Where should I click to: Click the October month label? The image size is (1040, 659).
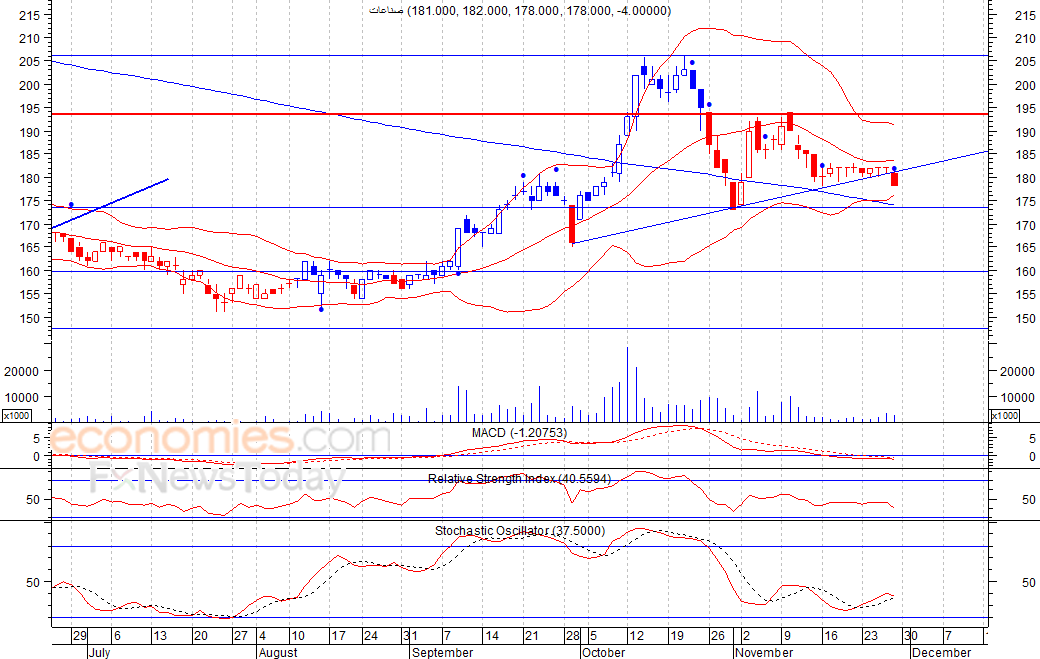(x=603, y=652)
